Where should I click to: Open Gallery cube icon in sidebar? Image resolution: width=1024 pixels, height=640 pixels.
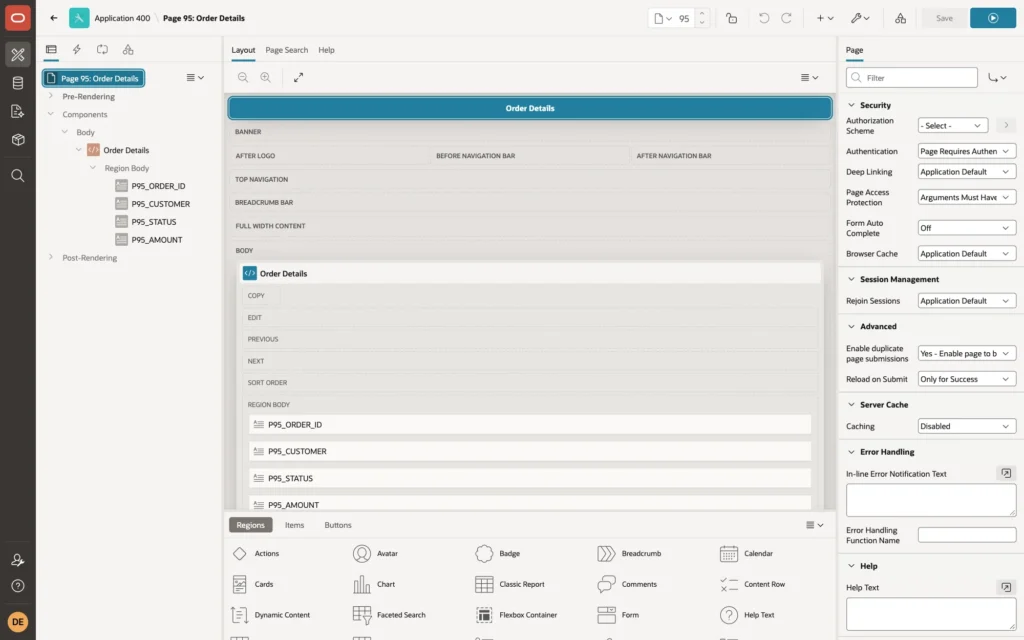(x=18, y=140)
